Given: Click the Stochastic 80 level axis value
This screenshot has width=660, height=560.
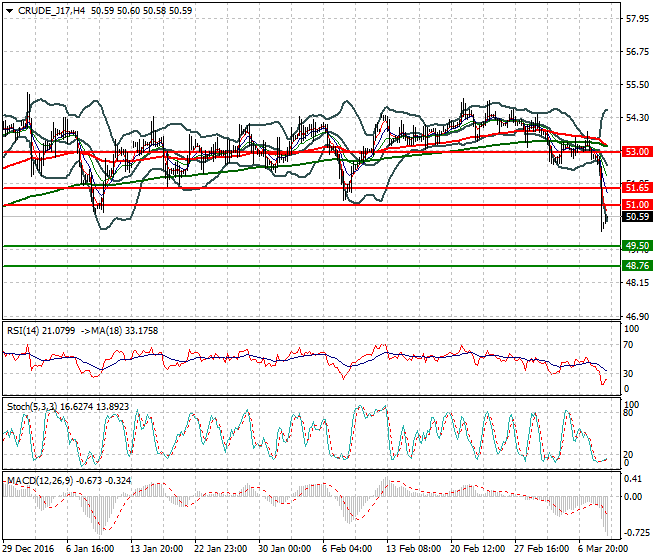Looking at the screenshot, I should [x=628, y=413].
